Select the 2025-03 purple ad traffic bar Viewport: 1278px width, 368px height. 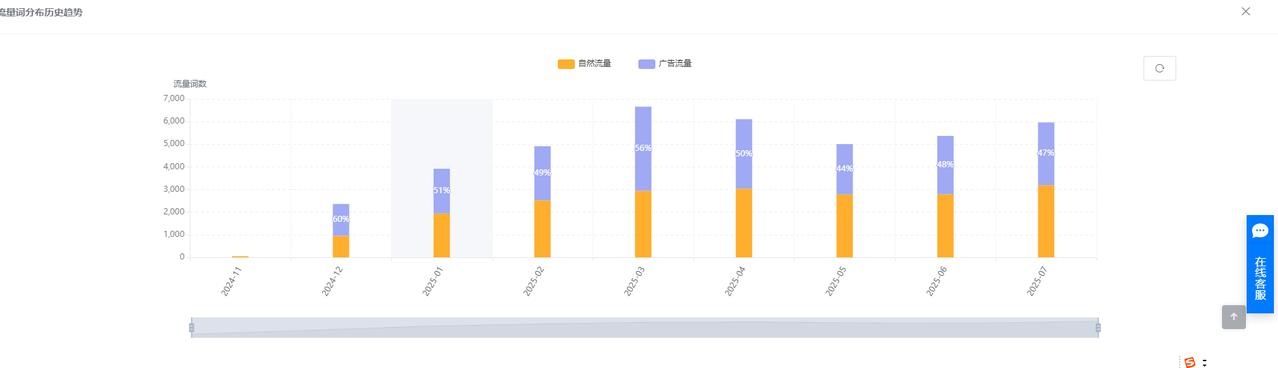pyautogui.click(x=643, y=149)
